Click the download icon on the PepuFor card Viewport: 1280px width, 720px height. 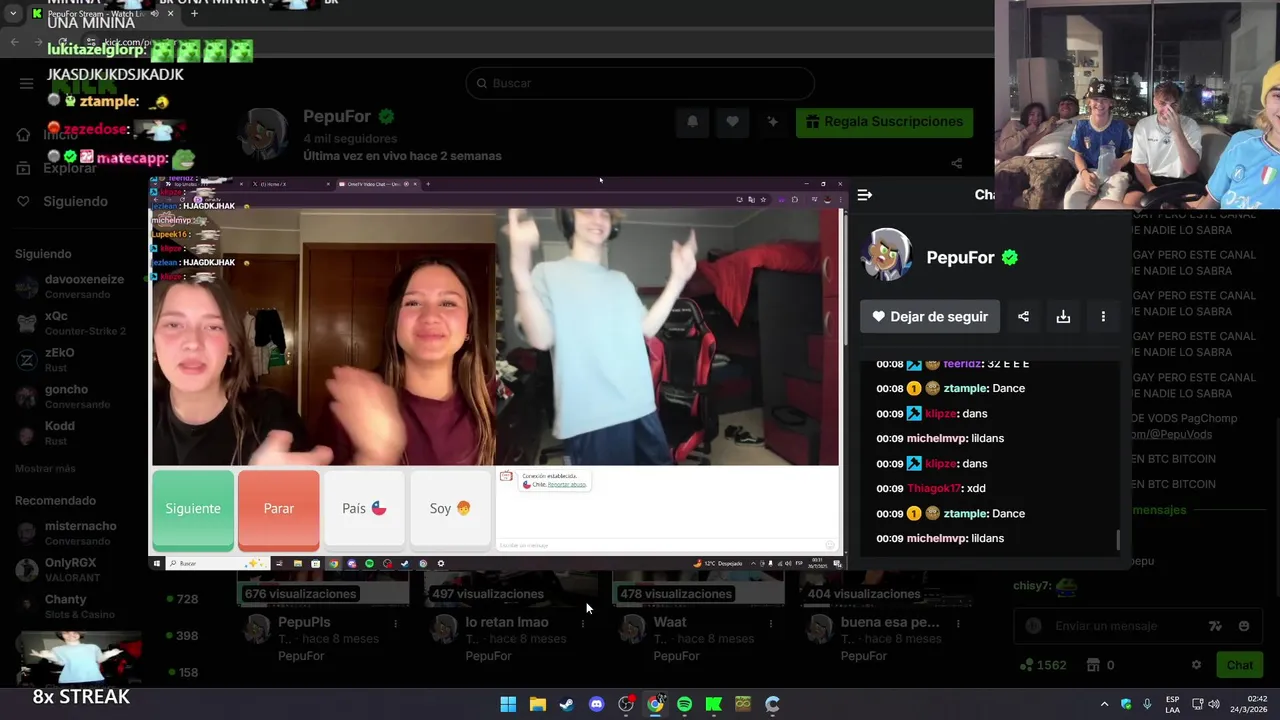(x=1063, y=317)
